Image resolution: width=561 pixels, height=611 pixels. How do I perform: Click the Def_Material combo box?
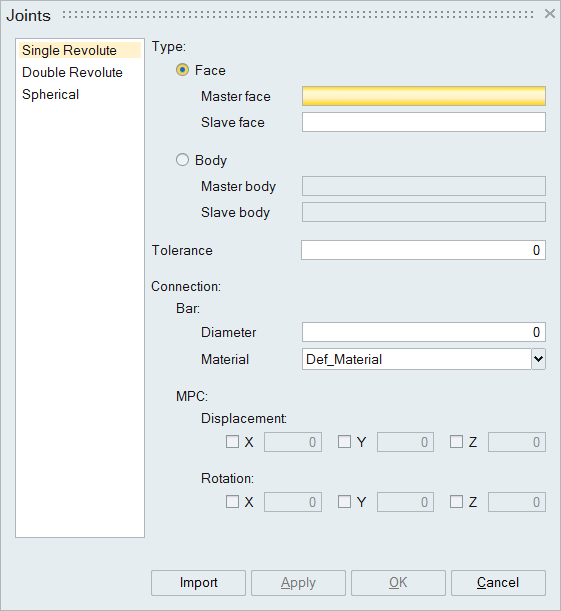click(x=416, y=359)
